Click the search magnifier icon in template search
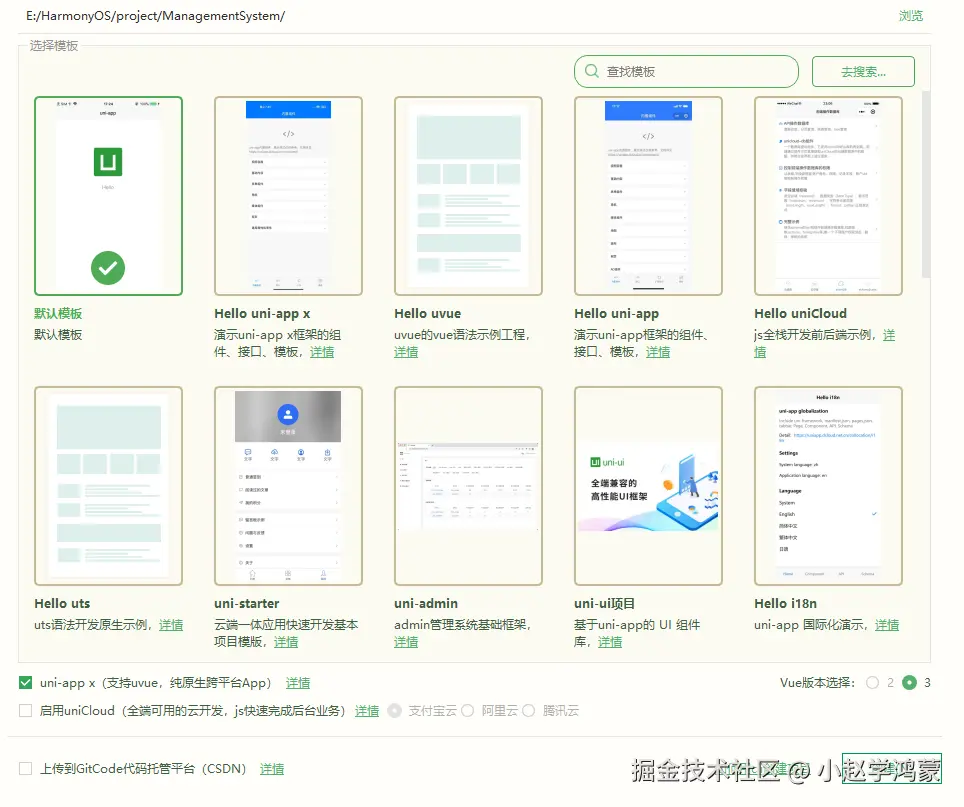 (591, 71)
